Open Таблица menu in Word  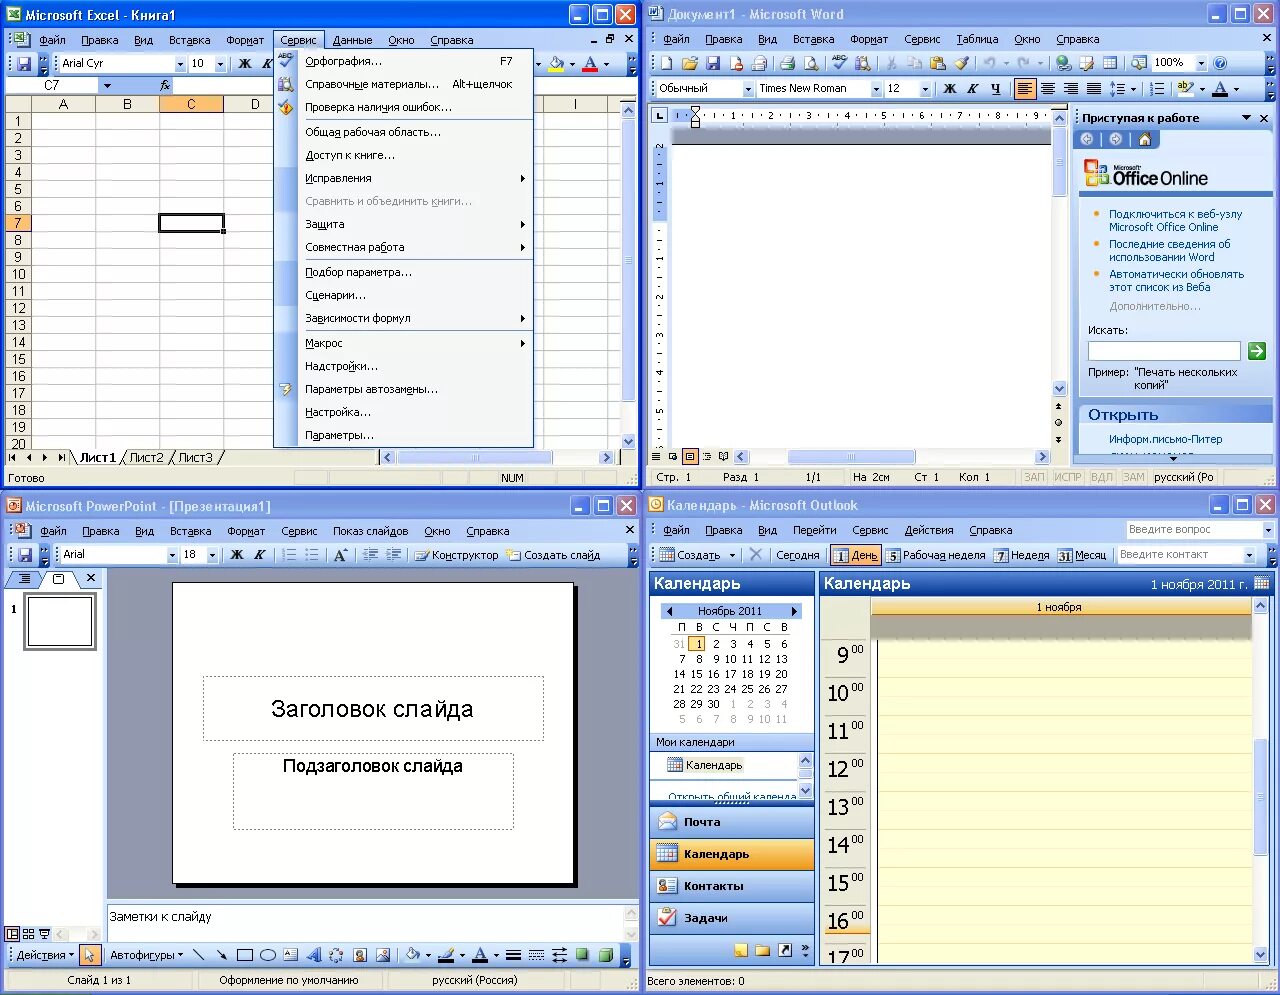pos(977,39)
